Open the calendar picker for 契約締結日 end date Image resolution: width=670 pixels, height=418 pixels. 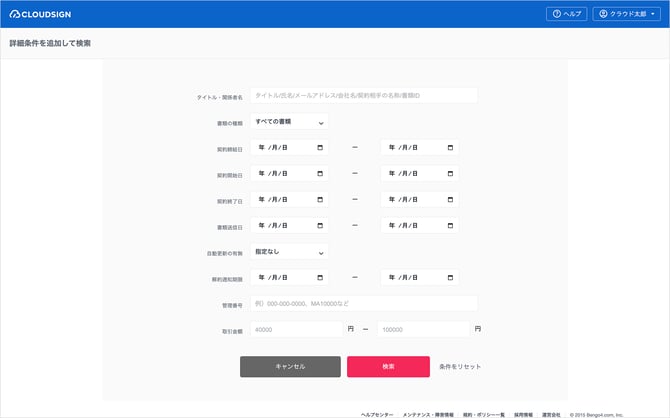click(450, 148)
